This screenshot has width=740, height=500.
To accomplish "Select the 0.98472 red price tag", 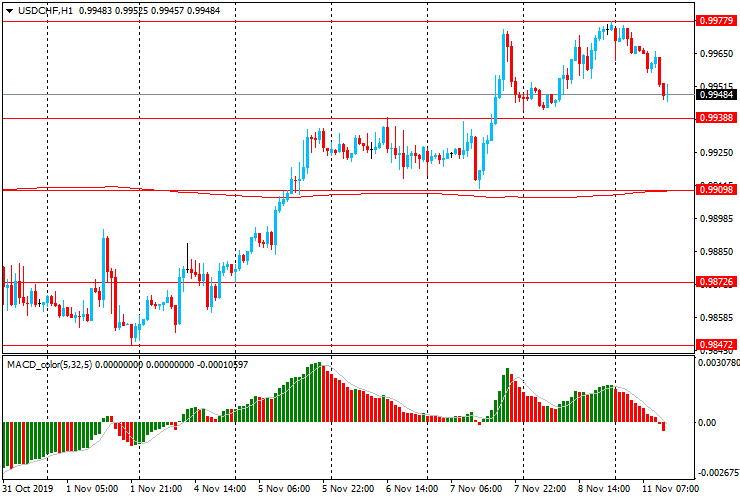I will point(716,345).
